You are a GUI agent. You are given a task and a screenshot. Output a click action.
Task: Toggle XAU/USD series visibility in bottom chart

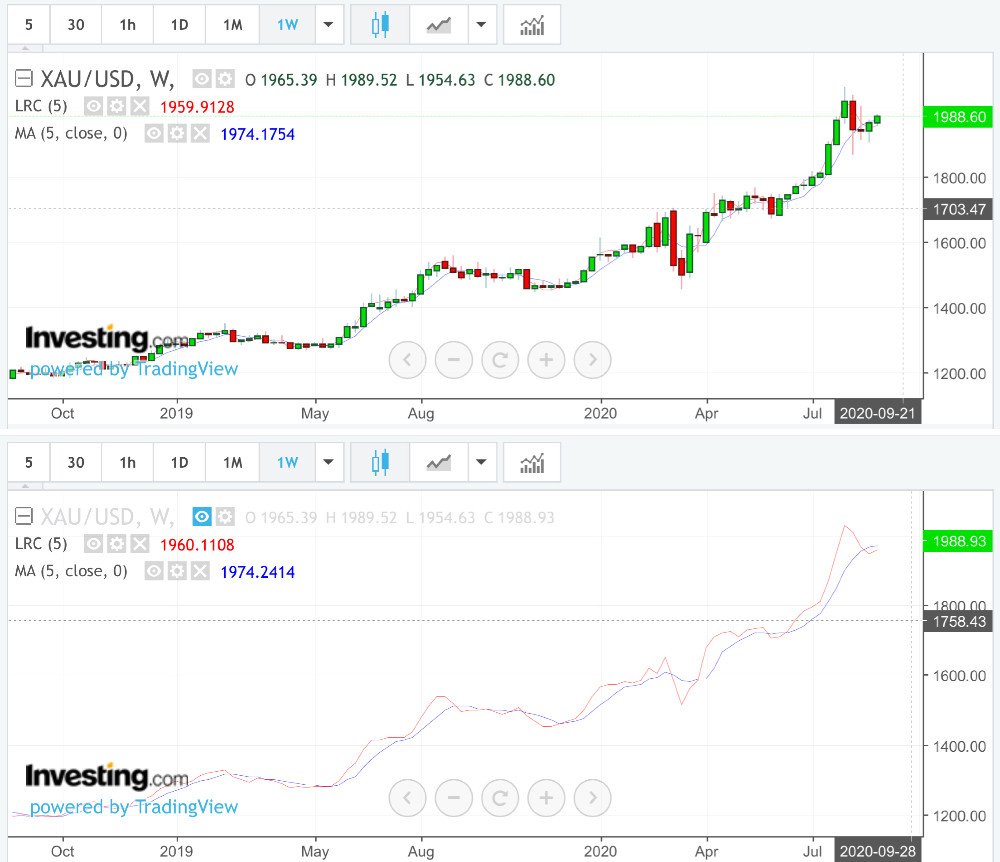pos(202,517)
